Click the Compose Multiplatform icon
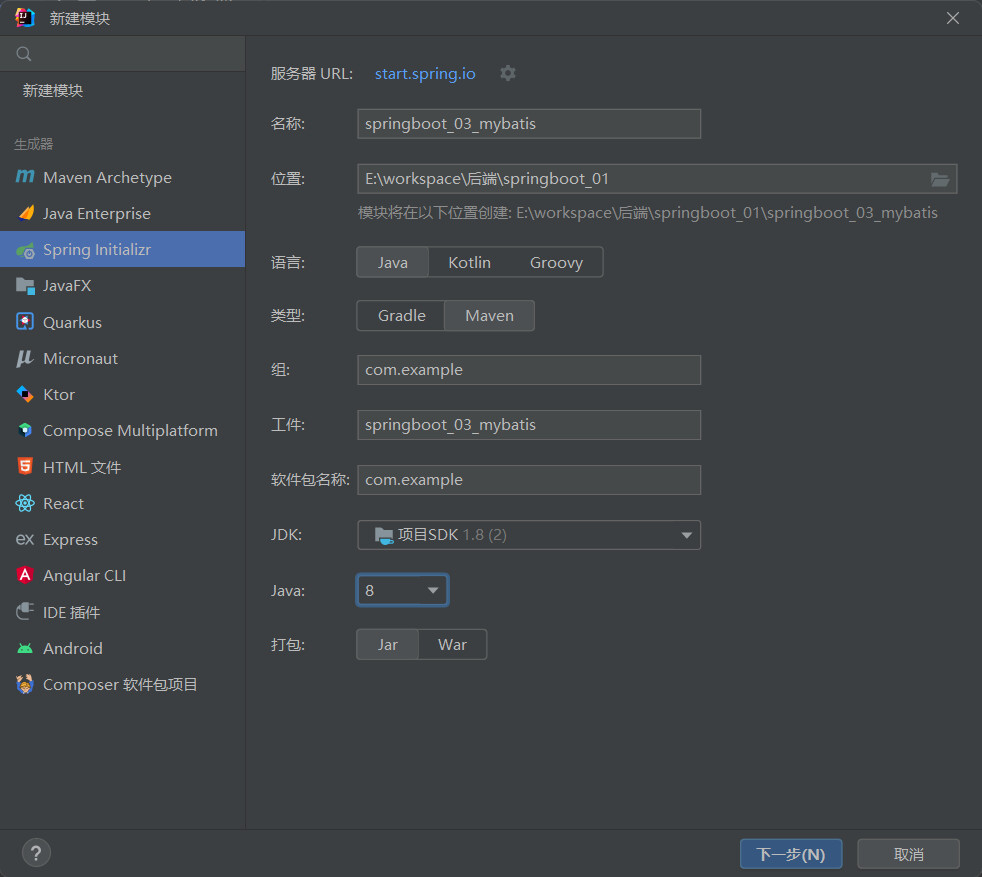Screen dimensions: 982x877 pyautogui.click(x=25, y=430)
